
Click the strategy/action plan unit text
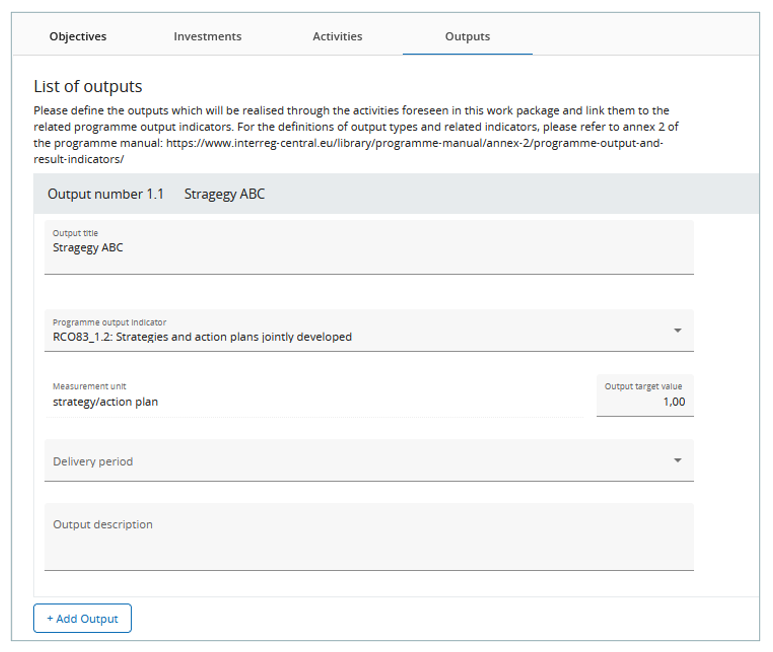tap(105, 402)
